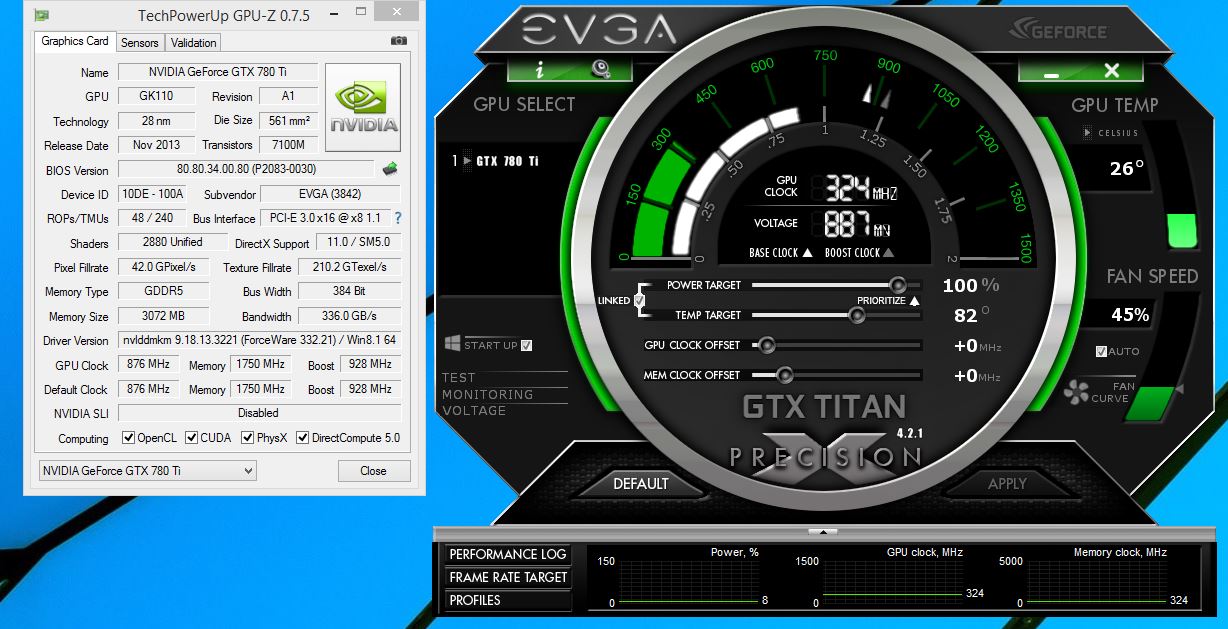Click the Apply button in Precision
This screenshot has width=1228, height=629.
point(1007,484)
